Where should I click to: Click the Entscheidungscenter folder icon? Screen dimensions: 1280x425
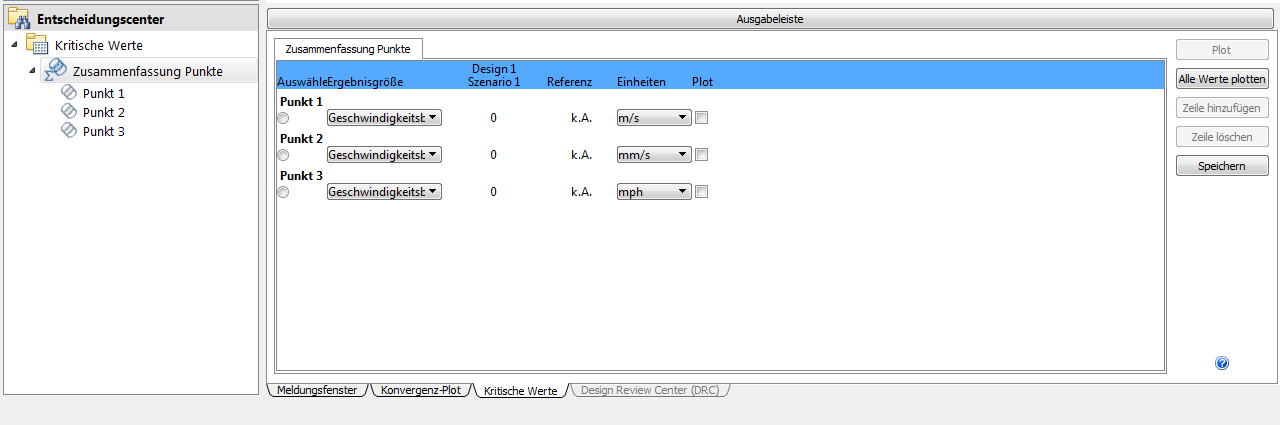19,19
